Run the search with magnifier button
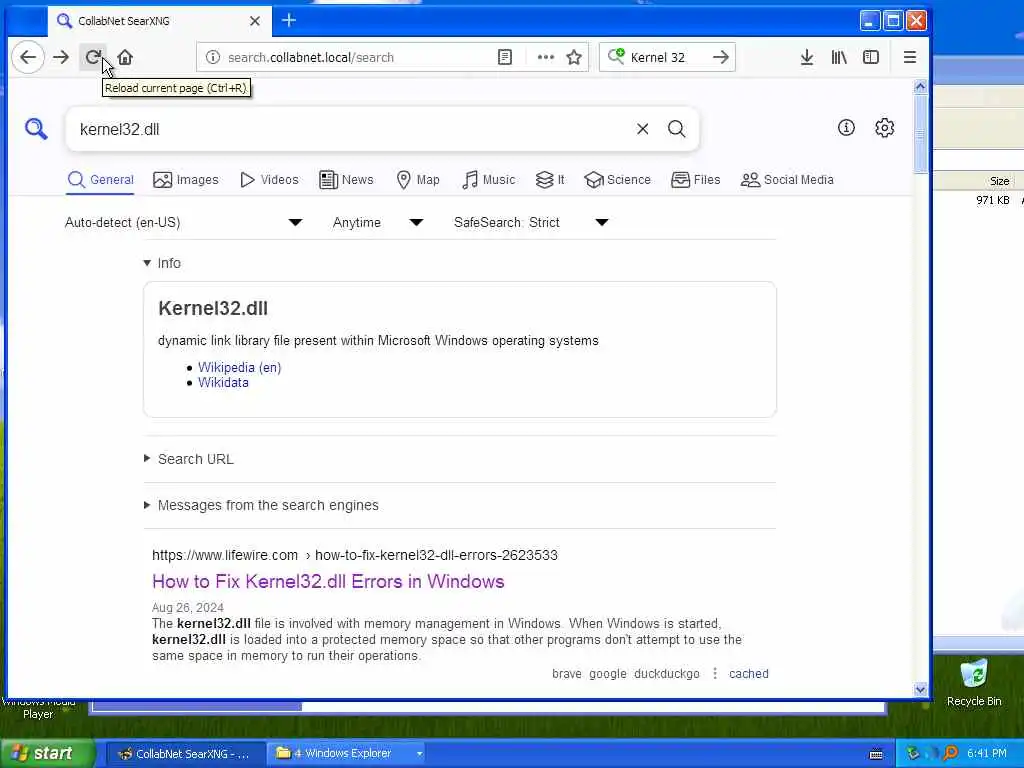Image resolution: width=1024 pixels, height=768 pixels. [677, 129]
